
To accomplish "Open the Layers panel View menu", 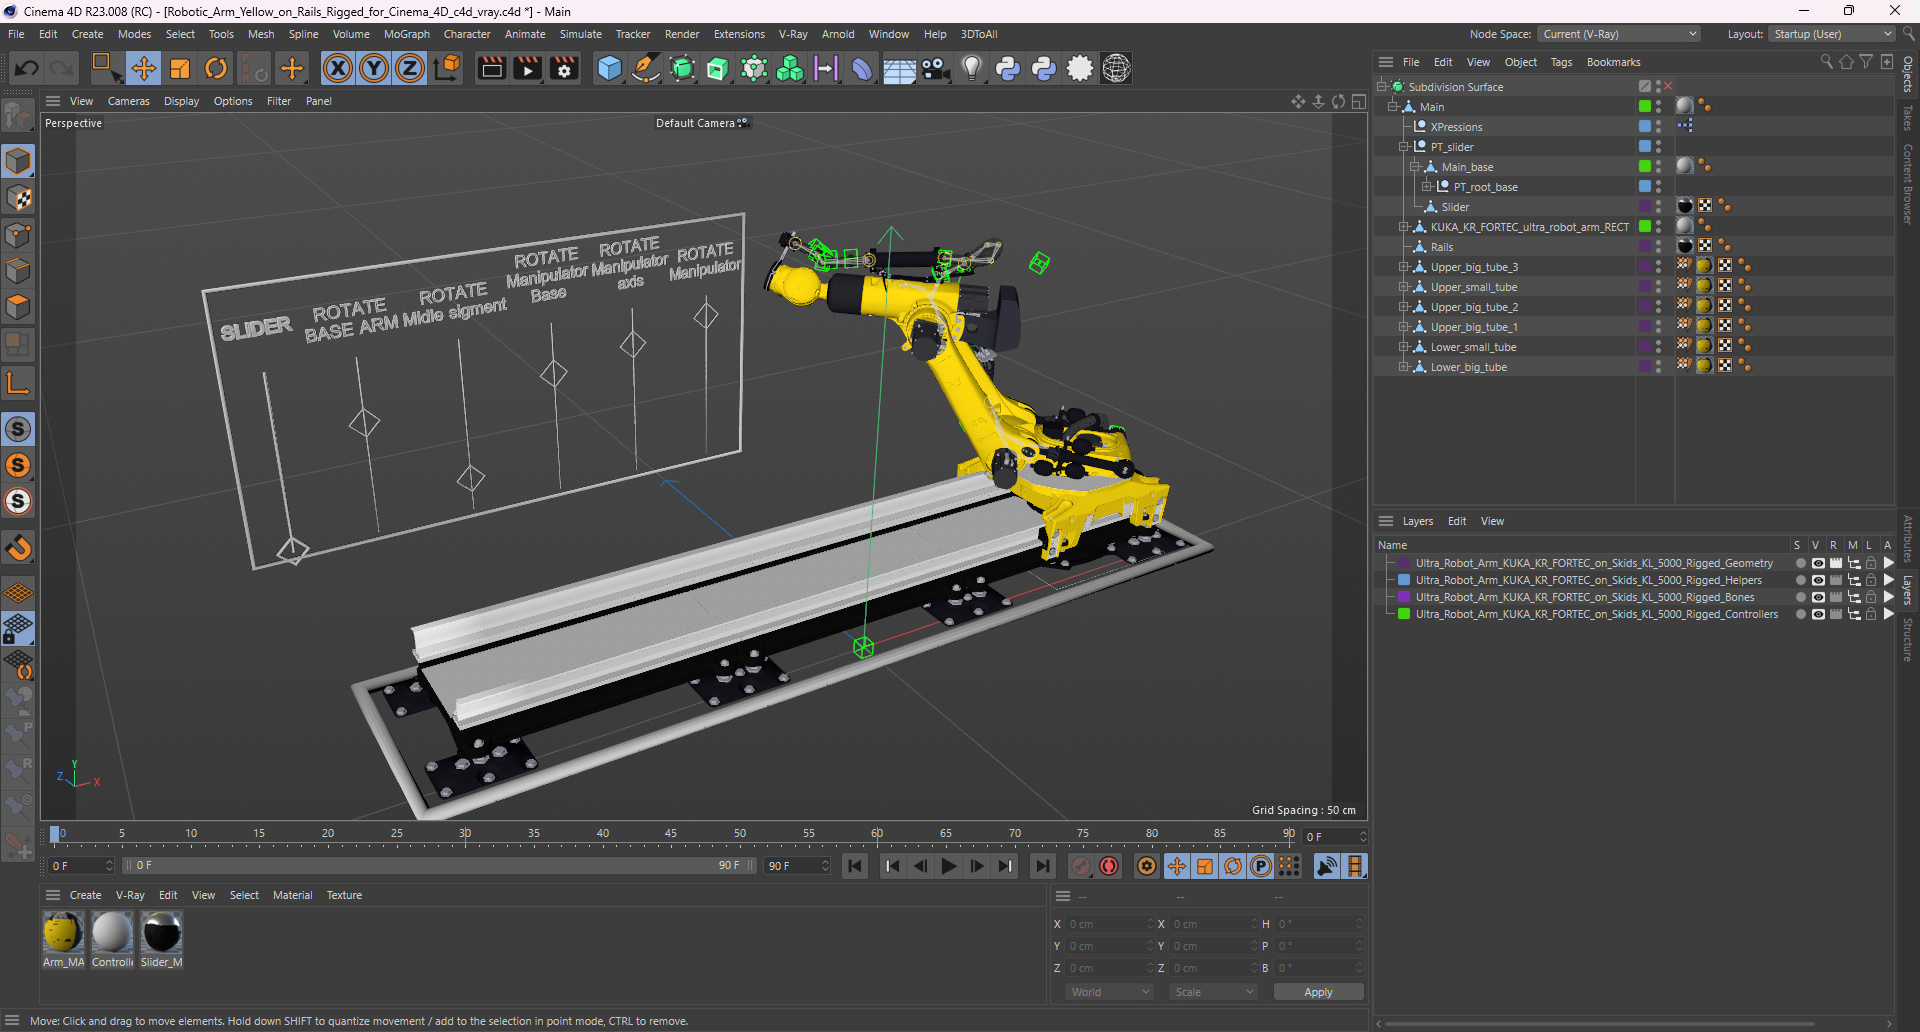I will [x=1492, y=521].
